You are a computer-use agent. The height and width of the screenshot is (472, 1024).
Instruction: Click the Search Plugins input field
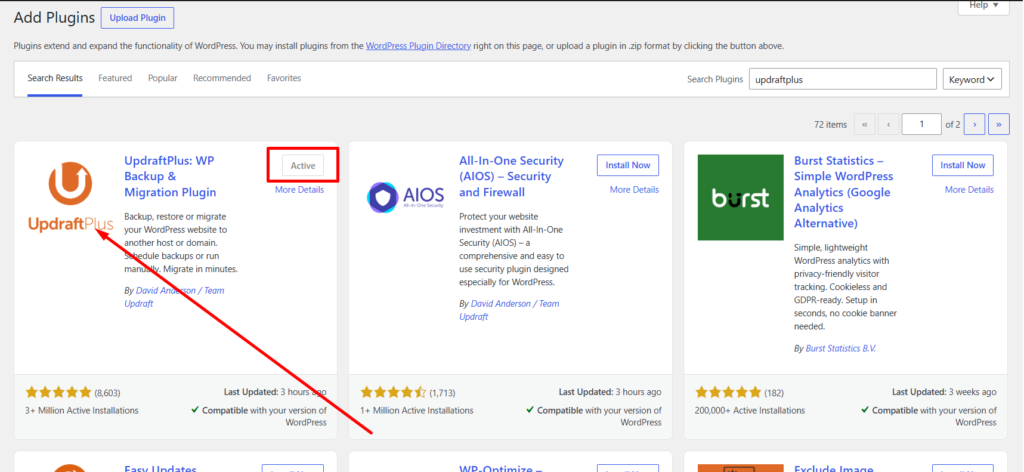click(842, 80)
